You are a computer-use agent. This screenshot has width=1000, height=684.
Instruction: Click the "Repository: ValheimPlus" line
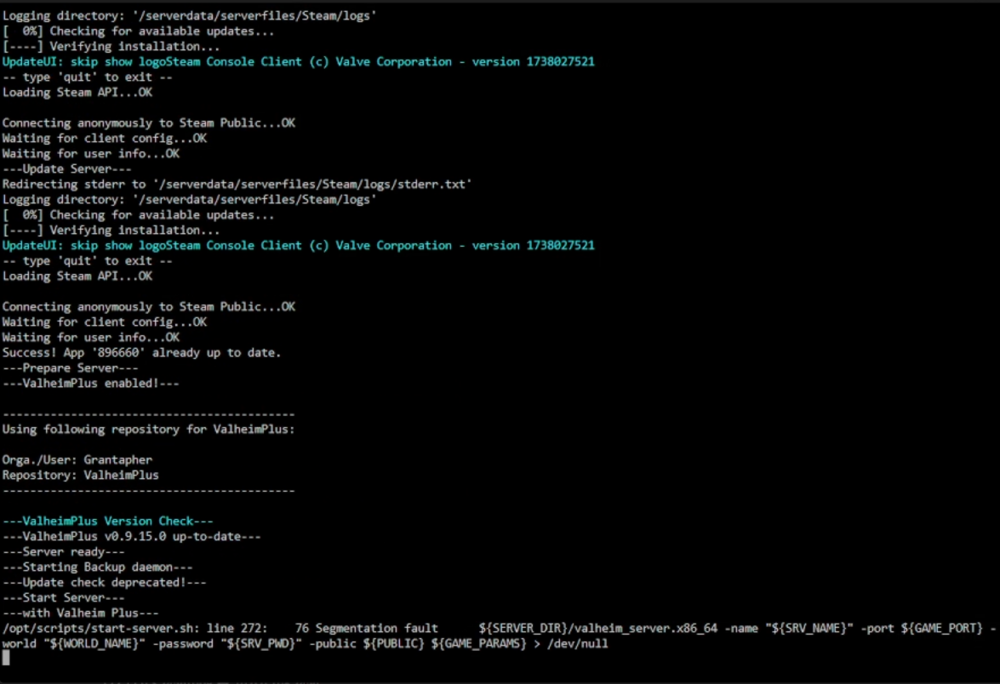coord(80,475)
